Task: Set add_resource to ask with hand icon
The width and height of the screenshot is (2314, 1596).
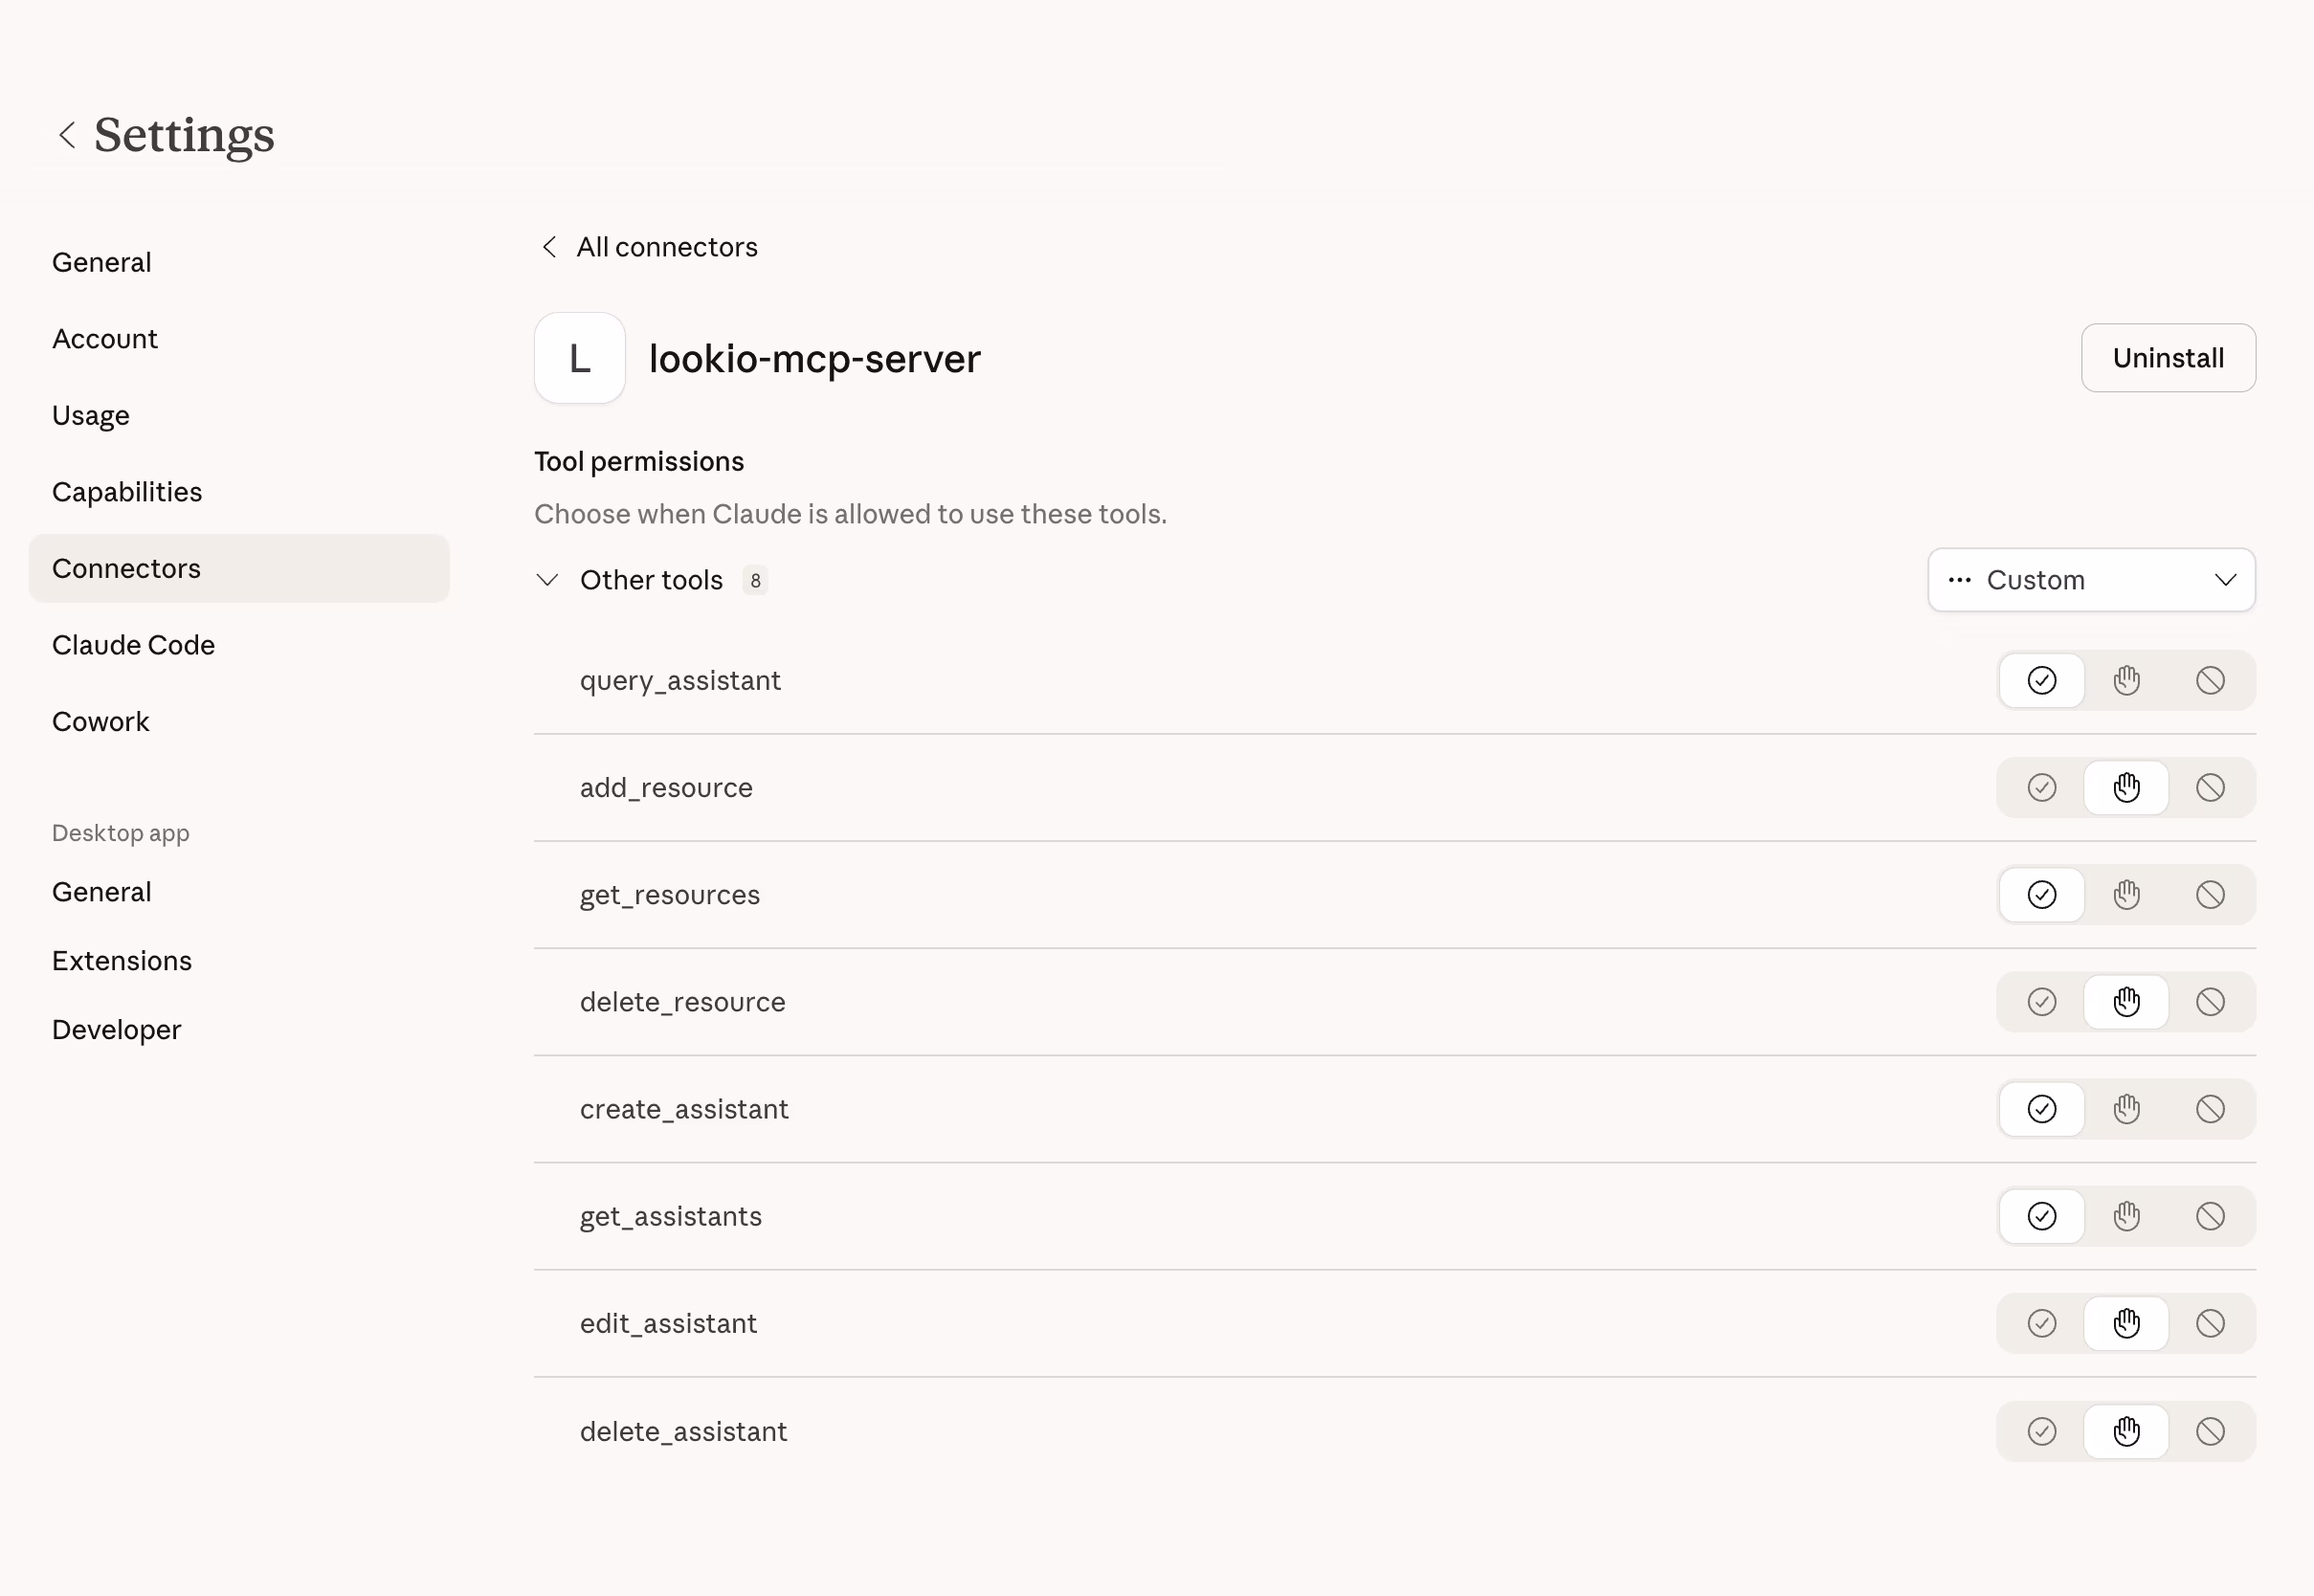Action: pyautogui.click(x=2127, y=787)
